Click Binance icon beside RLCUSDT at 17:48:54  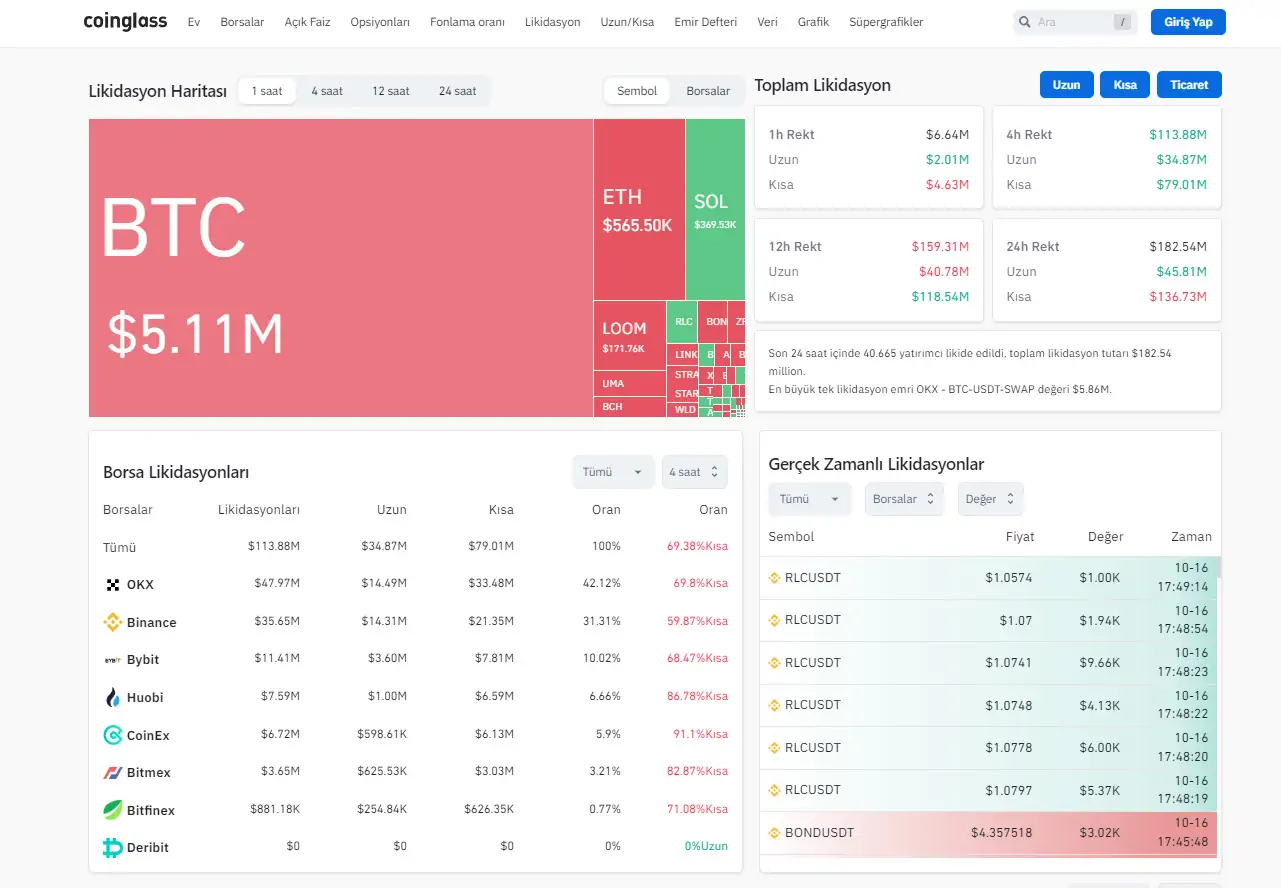click(x=774, y=620)
